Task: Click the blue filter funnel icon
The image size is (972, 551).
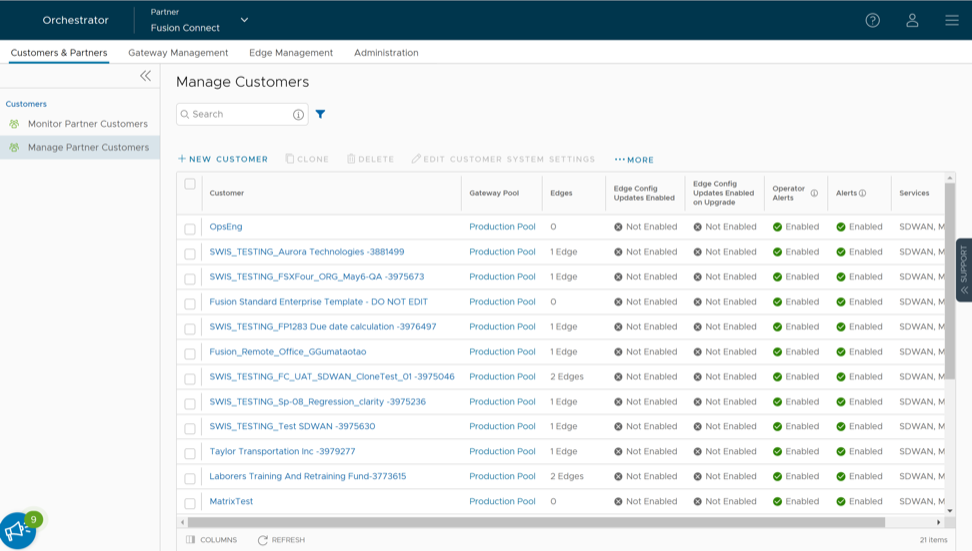Action: point(320,114)
